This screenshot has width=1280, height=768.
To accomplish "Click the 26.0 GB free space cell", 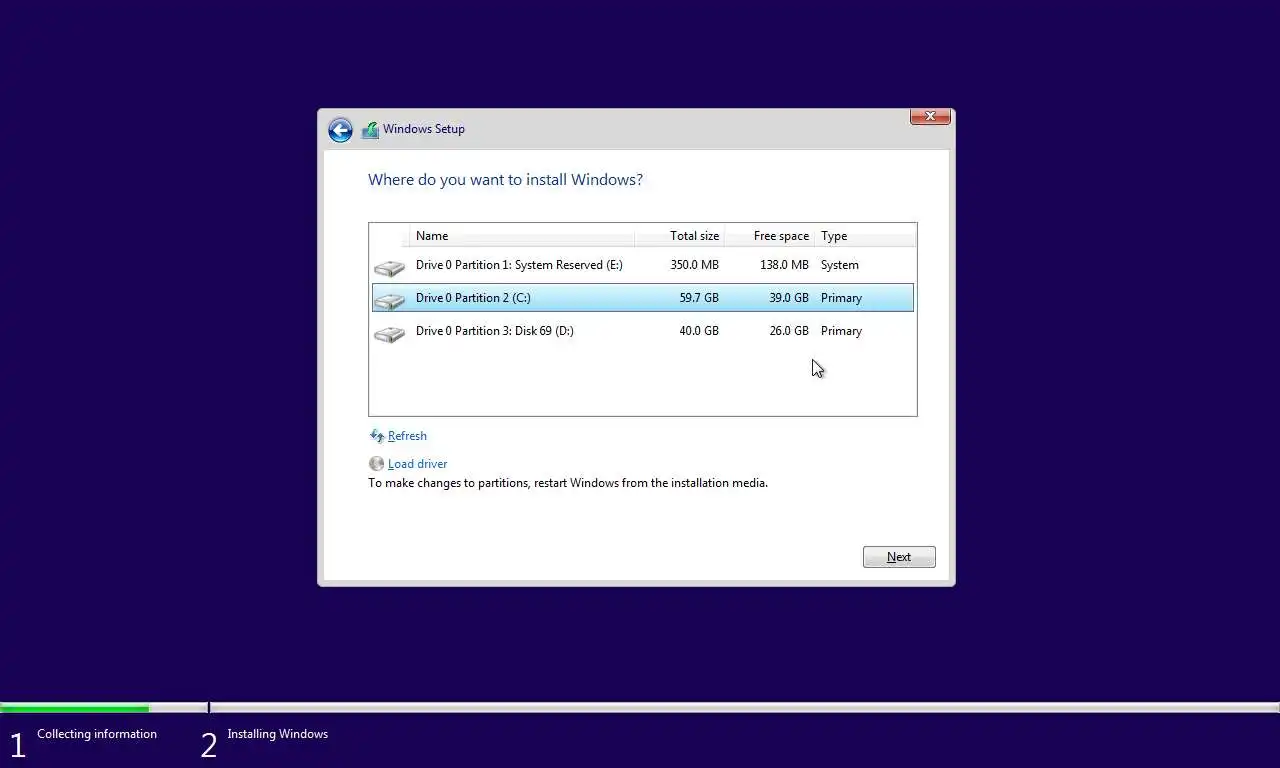I will coord(789,331).
